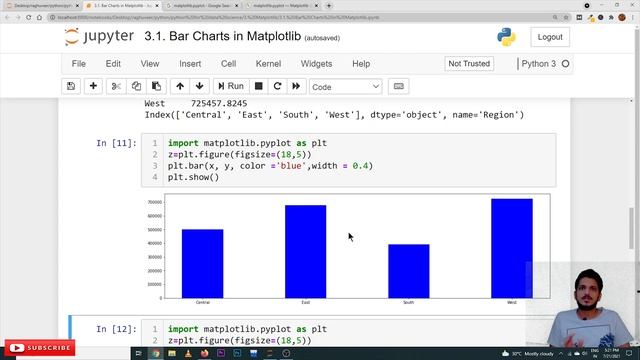Screen dimensions: 640x360
Task: Open Firefox in the taskbar
Action: 204,353
